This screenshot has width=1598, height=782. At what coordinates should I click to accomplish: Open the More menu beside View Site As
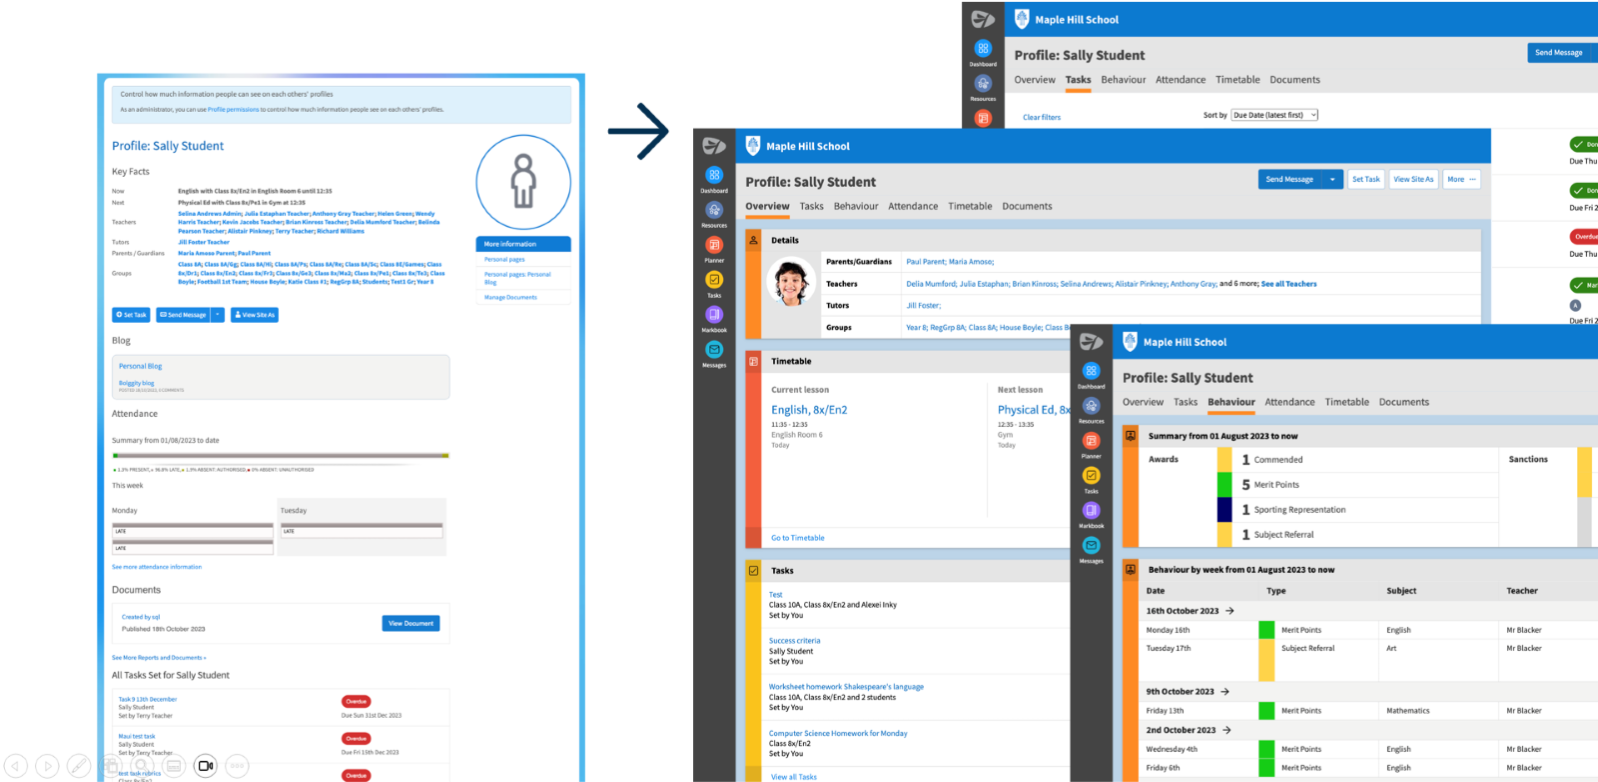[x=1461, y=180]
